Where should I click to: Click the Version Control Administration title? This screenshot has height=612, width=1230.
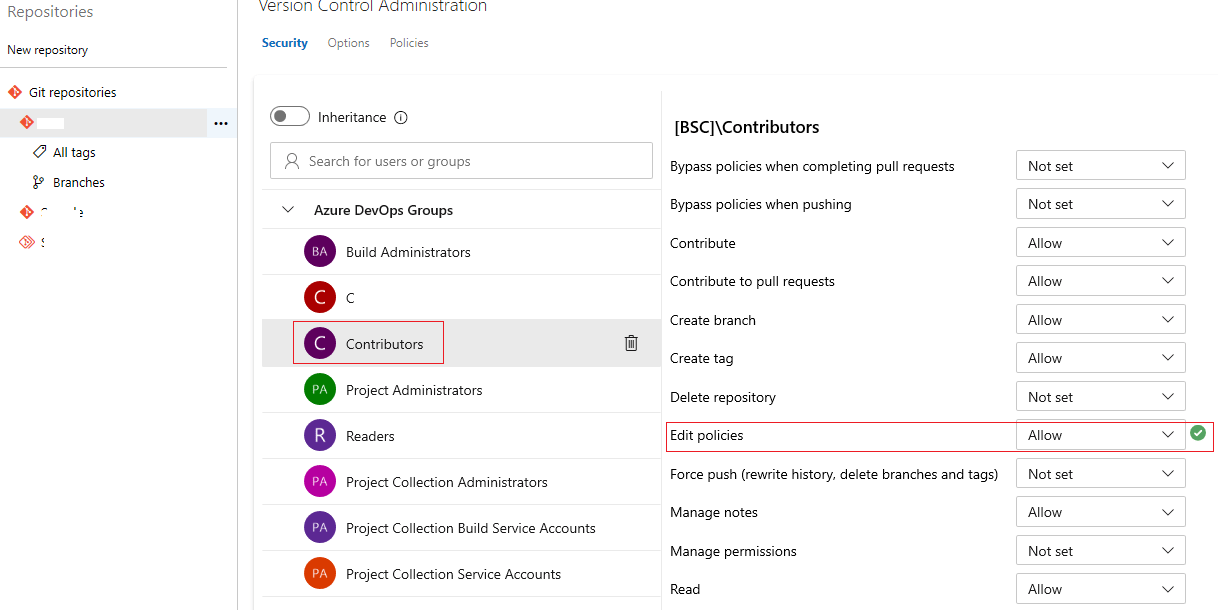[x=373, y=7]
